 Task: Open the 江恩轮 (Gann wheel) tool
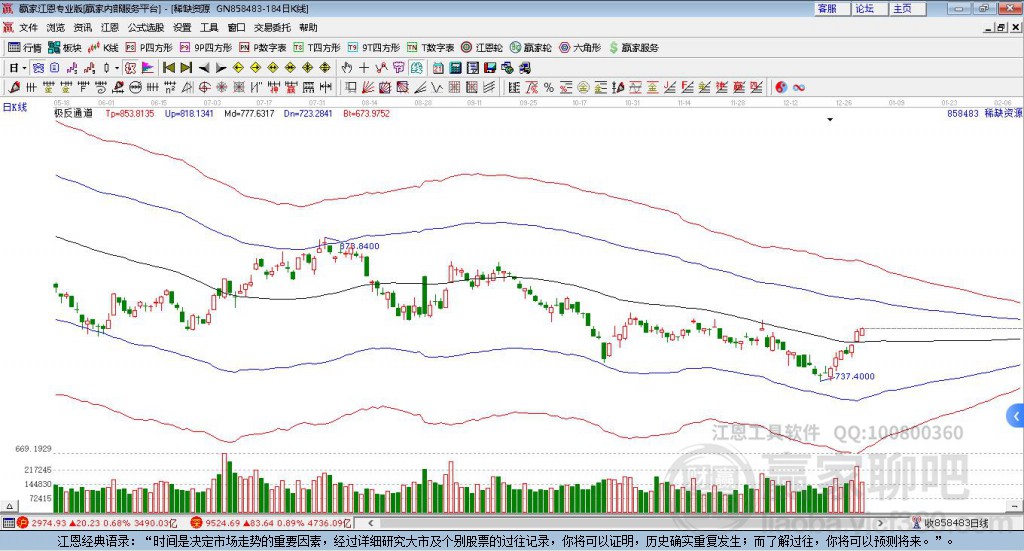click(x=482, y=48)
